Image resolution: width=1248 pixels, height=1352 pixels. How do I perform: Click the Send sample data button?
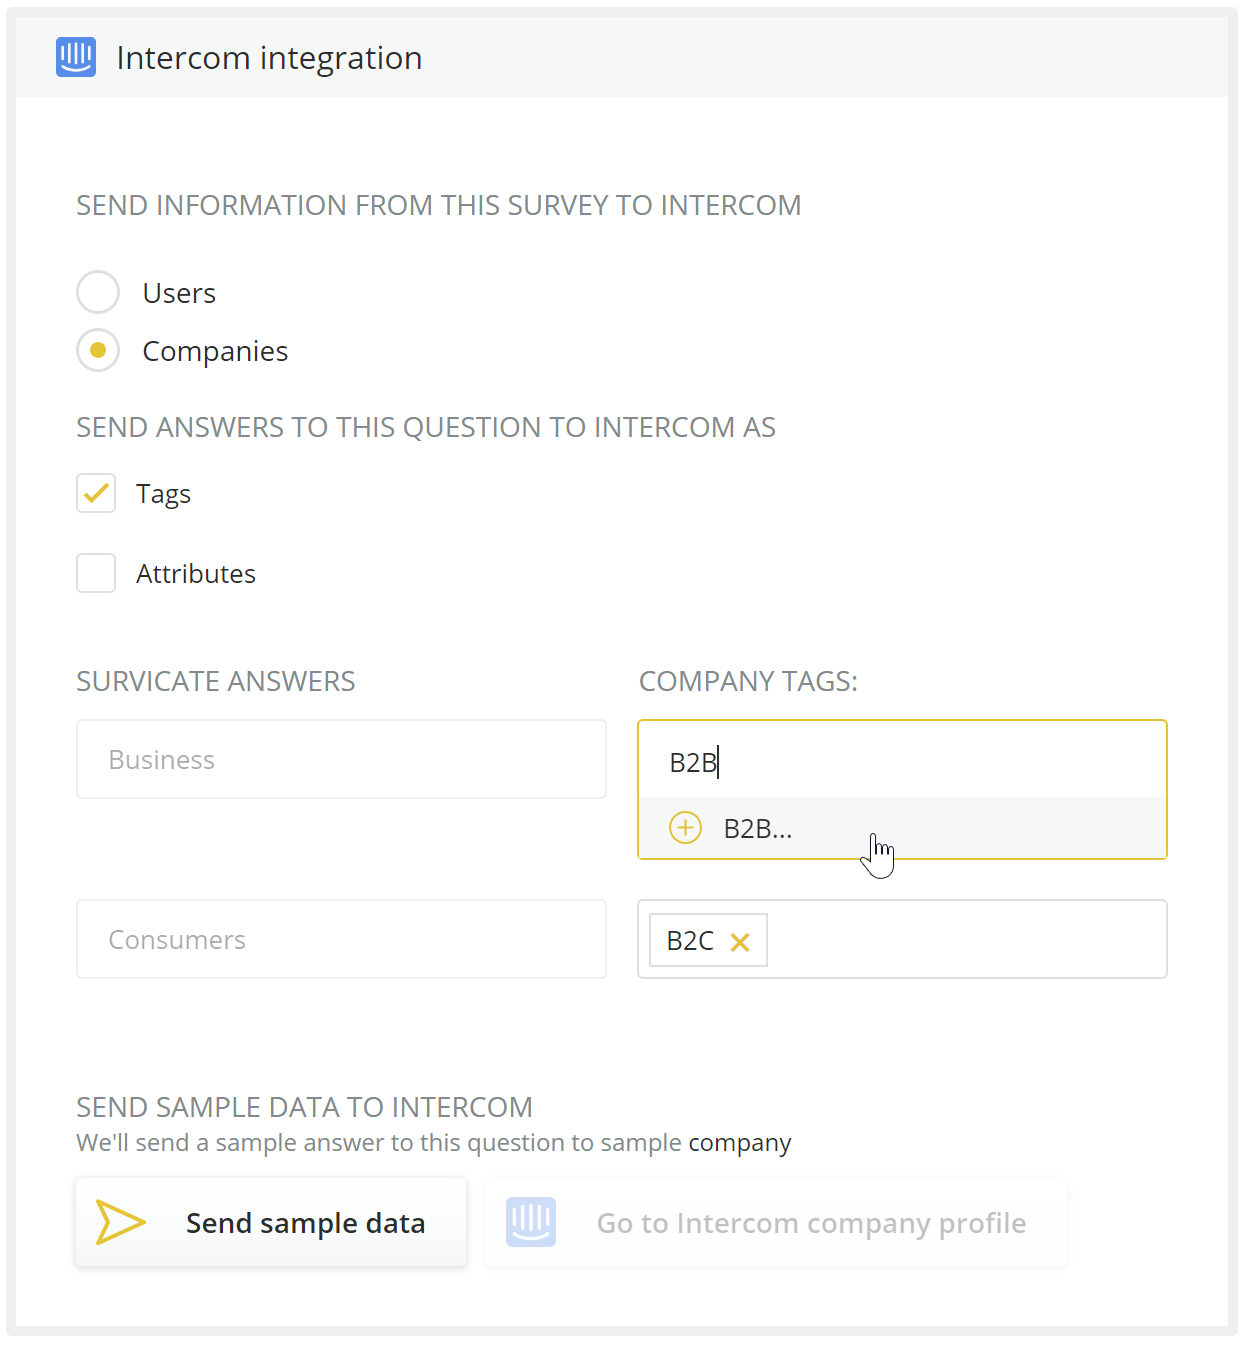tap(271, 1222)
